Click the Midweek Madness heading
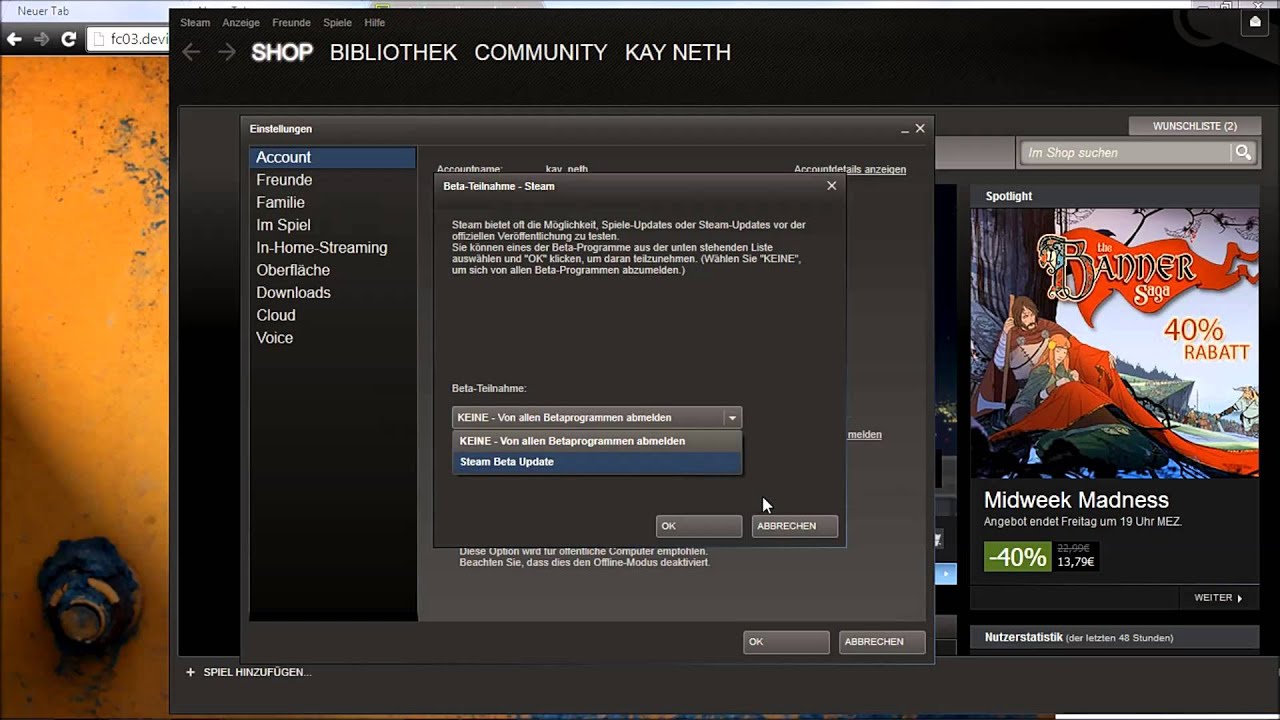Screen dimensions: 1280x720 (1076, 500)
